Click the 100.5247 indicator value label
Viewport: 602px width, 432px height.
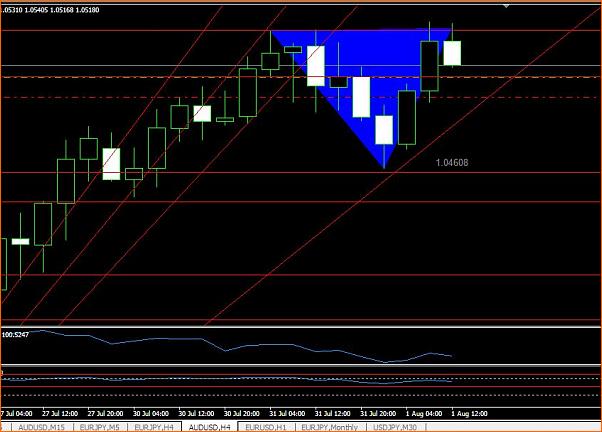pyautogui.click(x=15, y=335)
